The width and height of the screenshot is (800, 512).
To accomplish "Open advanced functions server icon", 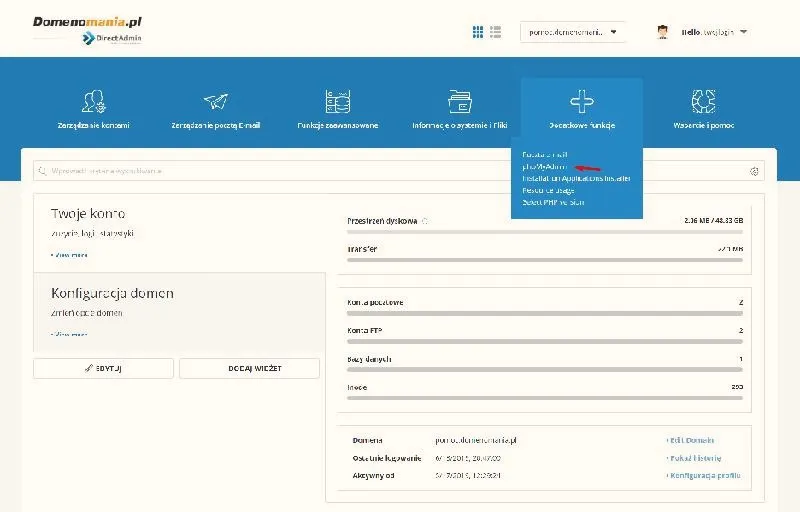I will [338, 101].
